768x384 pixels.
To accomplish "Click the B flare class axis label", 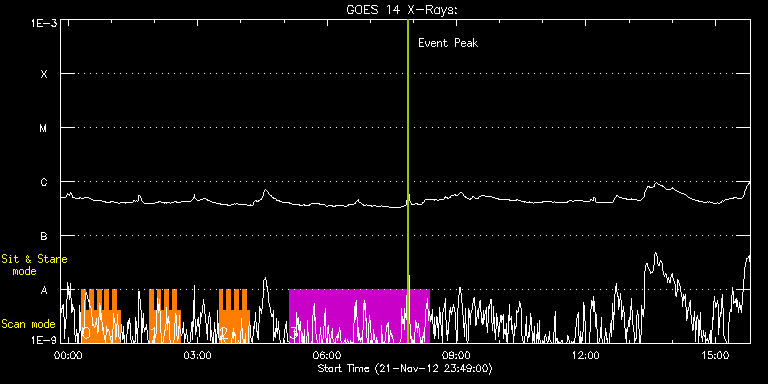I will pos(44,236).
